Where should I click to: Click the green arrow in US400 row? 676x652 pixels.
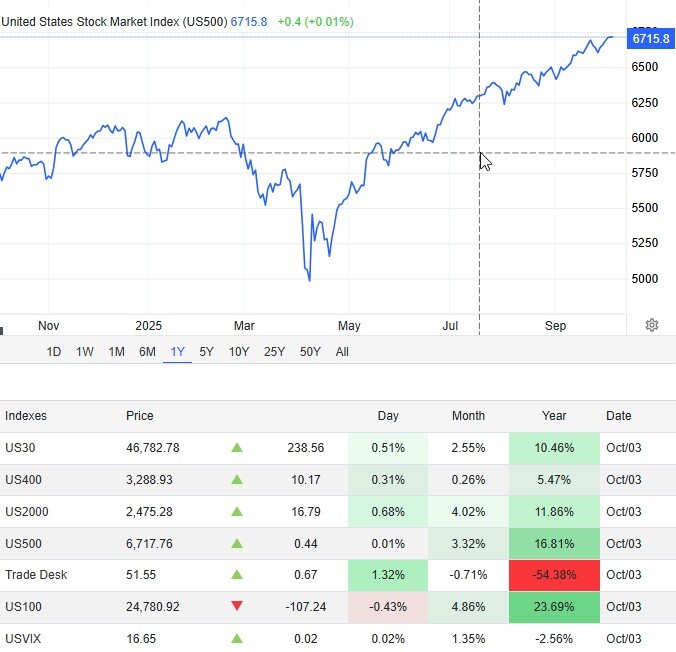(x=237, y=480)
